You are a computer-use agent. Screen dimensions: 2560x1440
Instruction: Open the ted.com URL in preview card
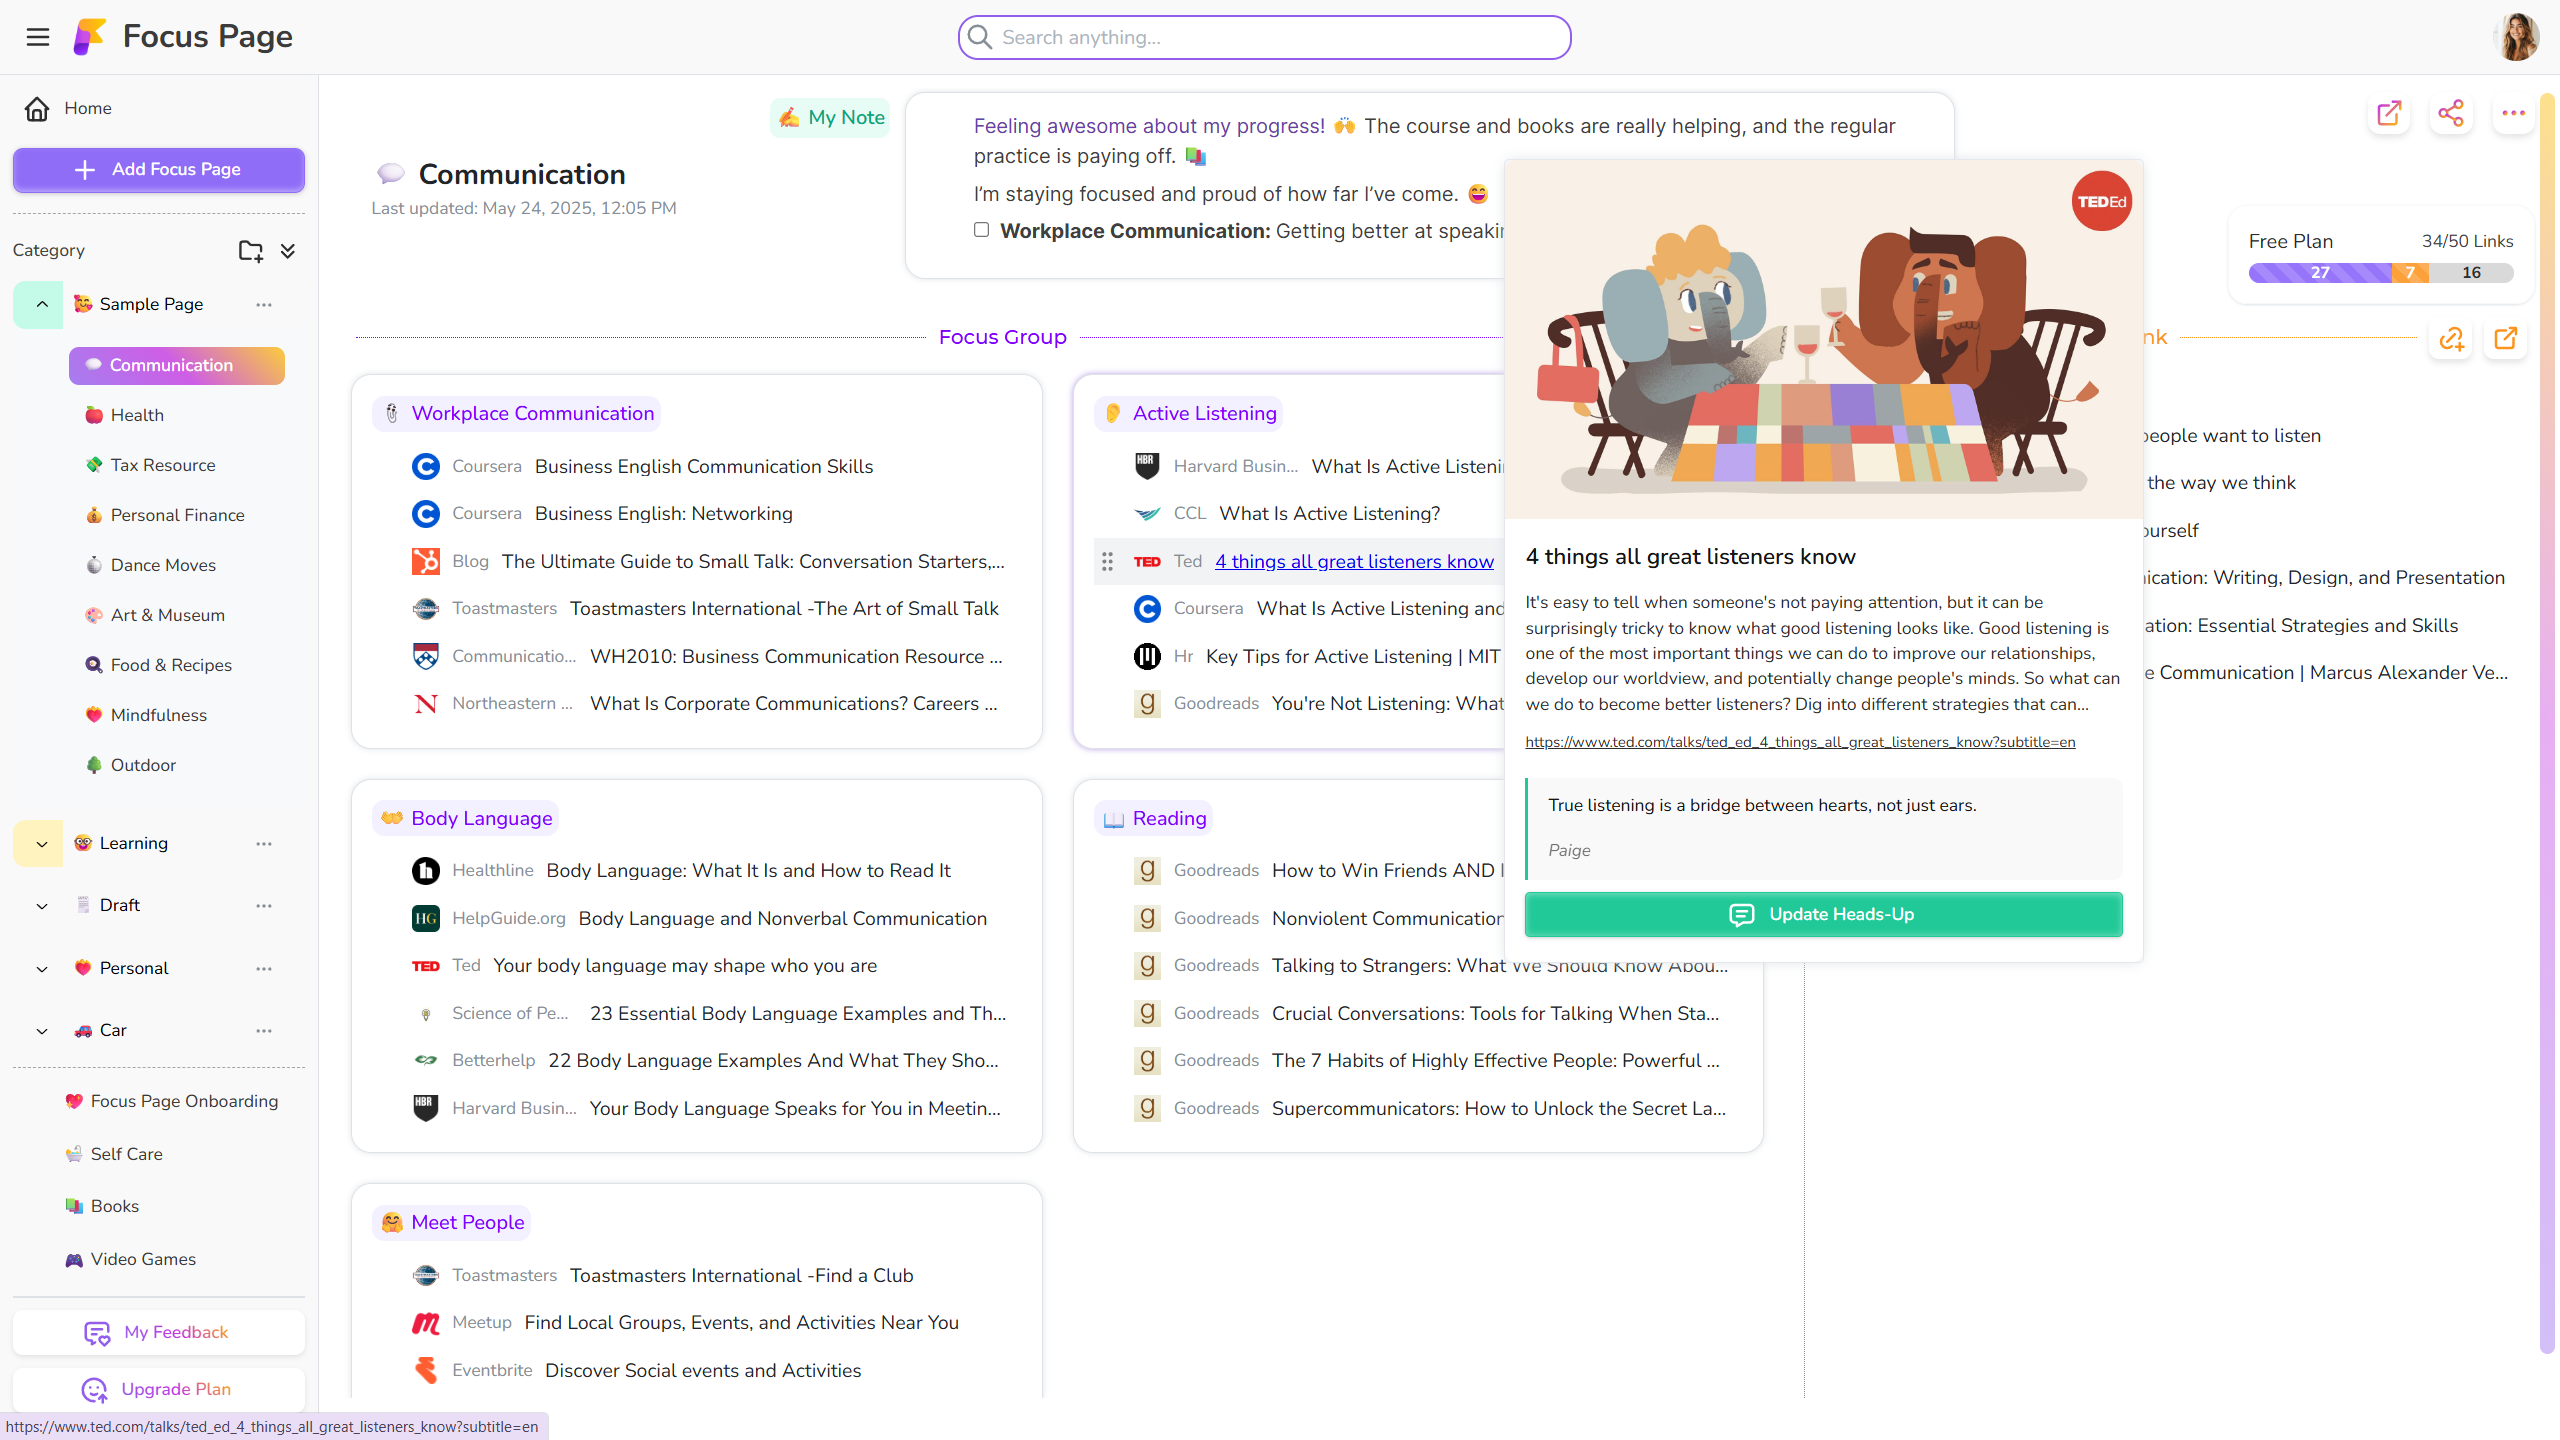(1800, 742)
